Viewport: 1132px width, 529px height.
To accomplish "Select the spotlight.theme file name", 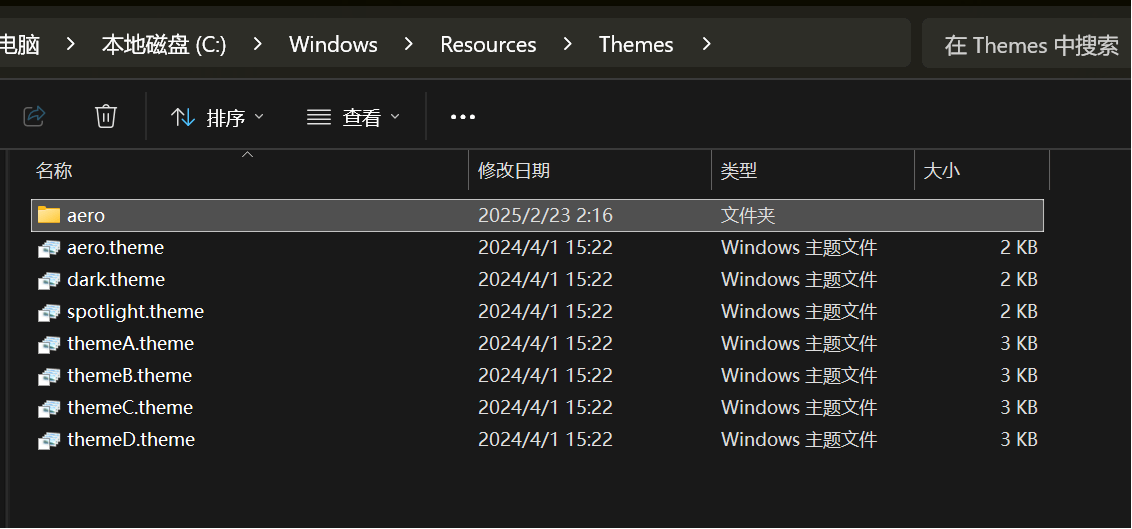I will (x=136, y=312).
